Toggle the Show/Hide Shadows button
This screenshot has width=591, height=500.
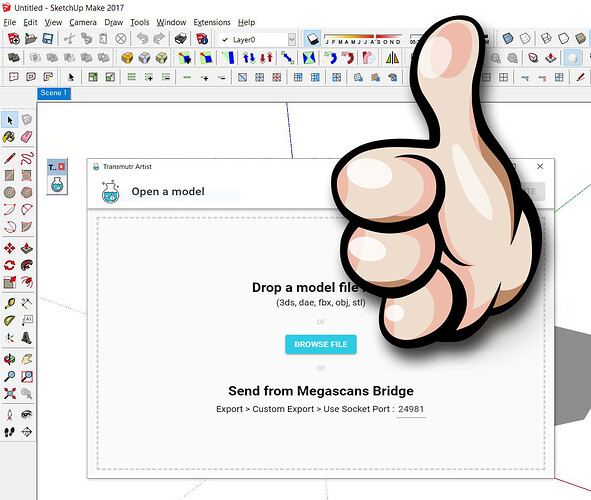pyautogui.click(x=312, y=39)
